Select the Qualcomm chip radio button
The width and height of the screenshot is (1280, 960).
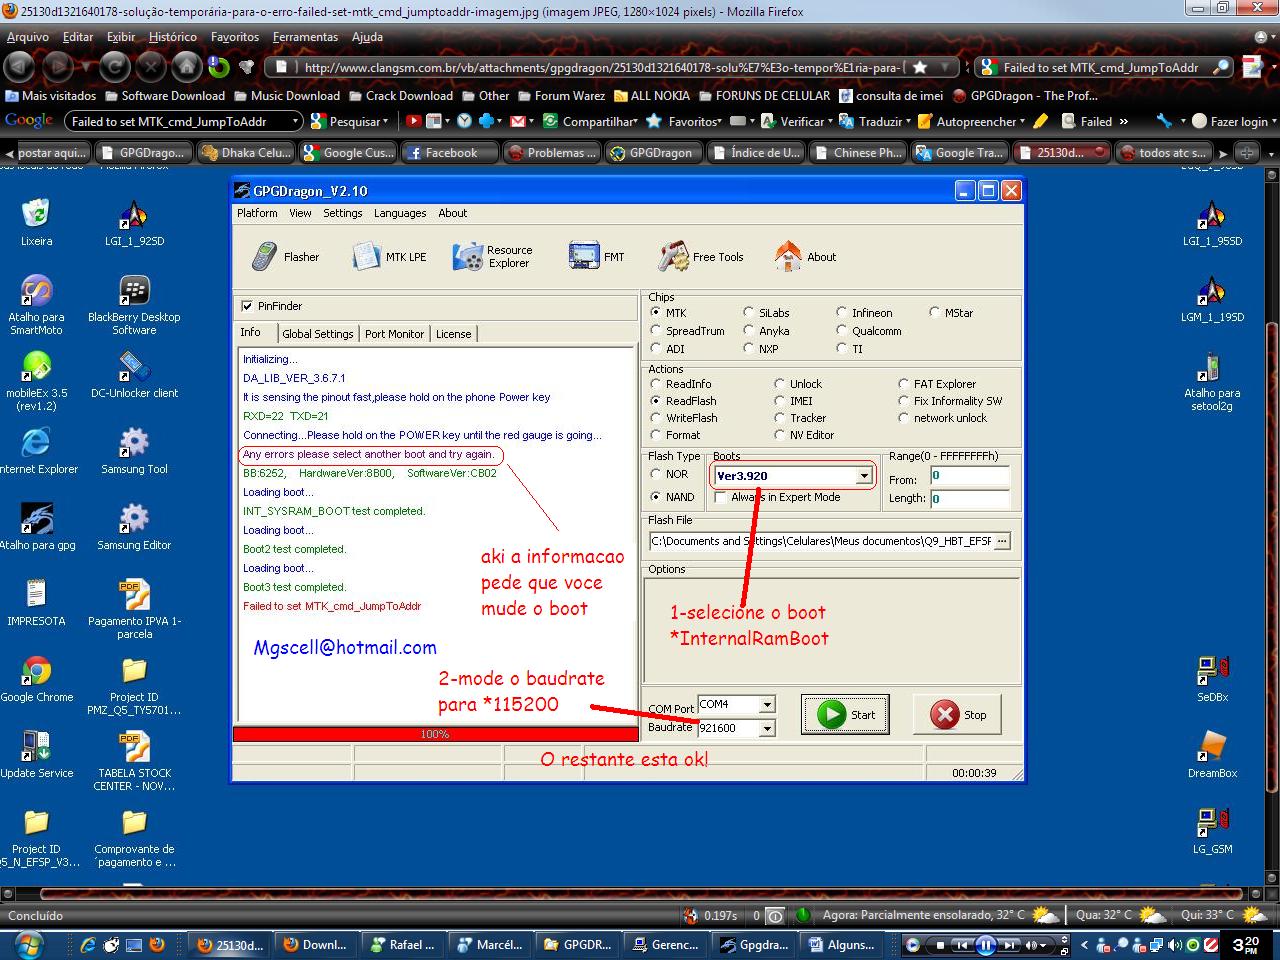coord(842,331)
